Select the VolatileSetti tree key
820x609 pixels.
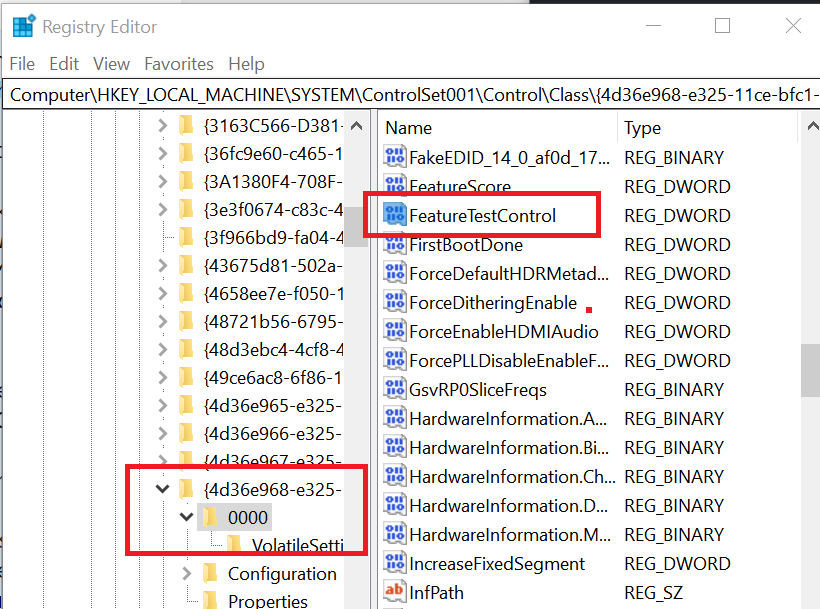click(297, 545)
